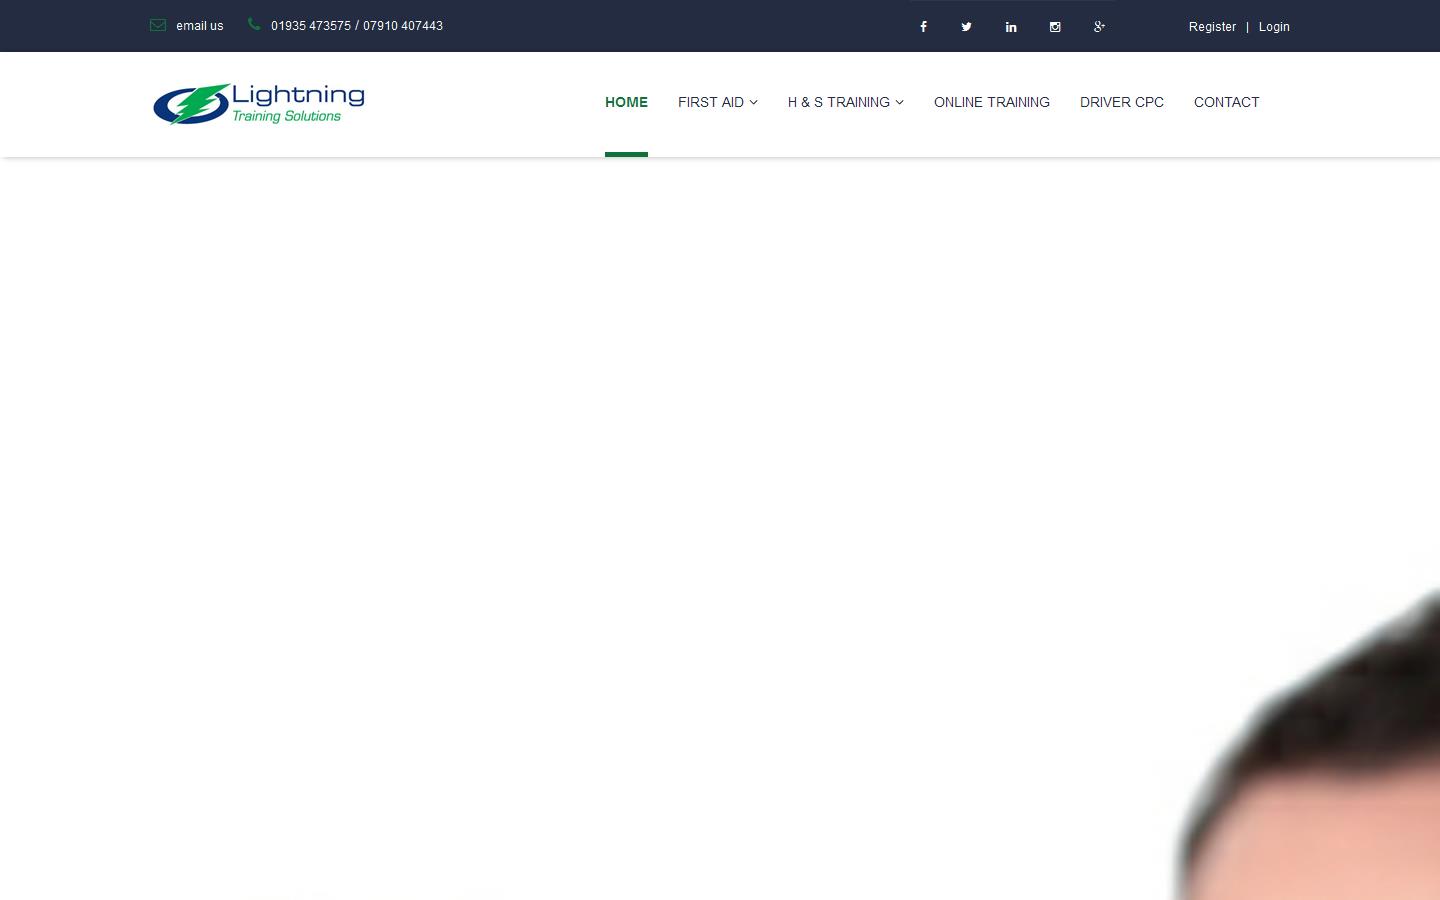Click the envelope icon next to email us
The image size is (1440, 900).
coord(158,25)
